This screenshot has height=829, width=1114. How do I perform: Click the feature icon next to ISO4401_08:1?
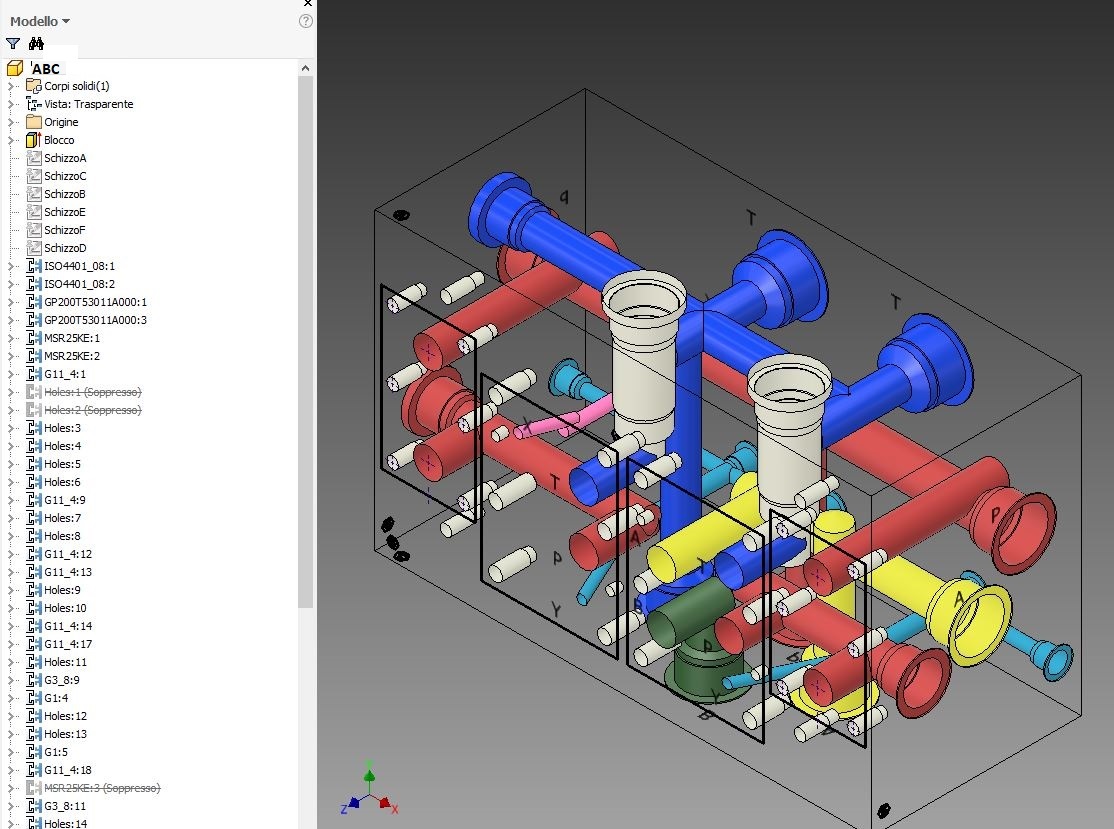[33, 266]
